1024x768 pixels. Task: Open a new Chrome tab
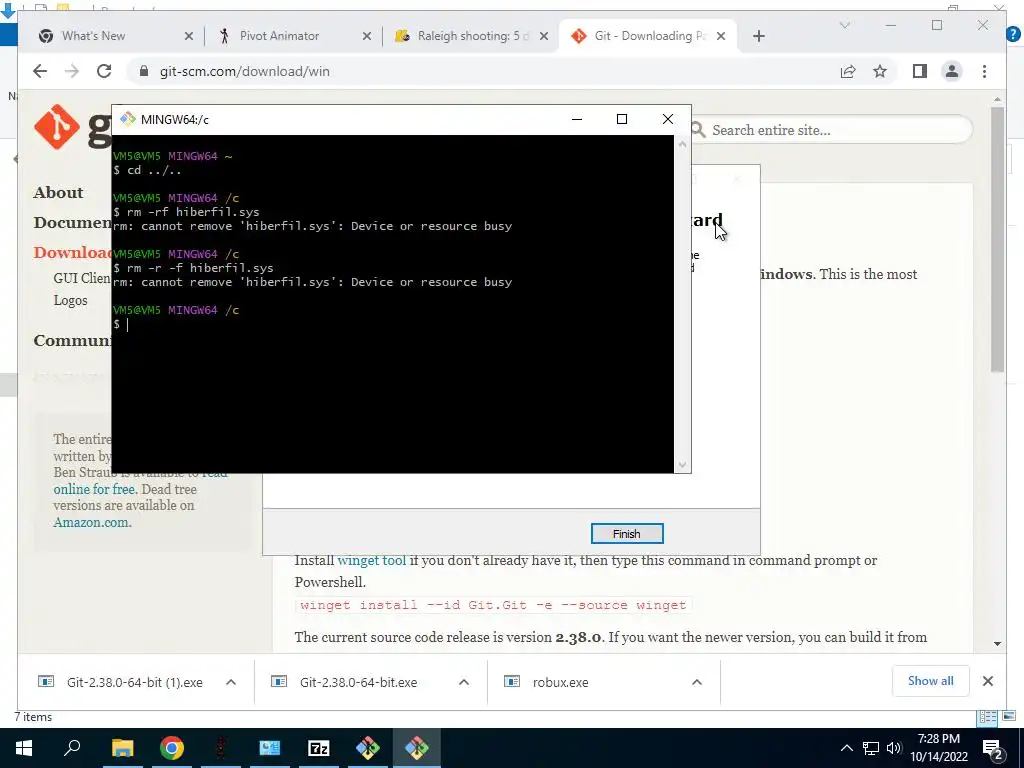pos(758,36)
